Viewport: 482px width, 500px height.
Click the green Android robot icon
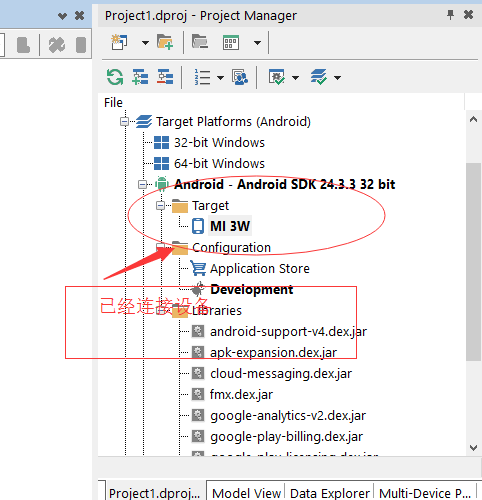pos(162,184)
